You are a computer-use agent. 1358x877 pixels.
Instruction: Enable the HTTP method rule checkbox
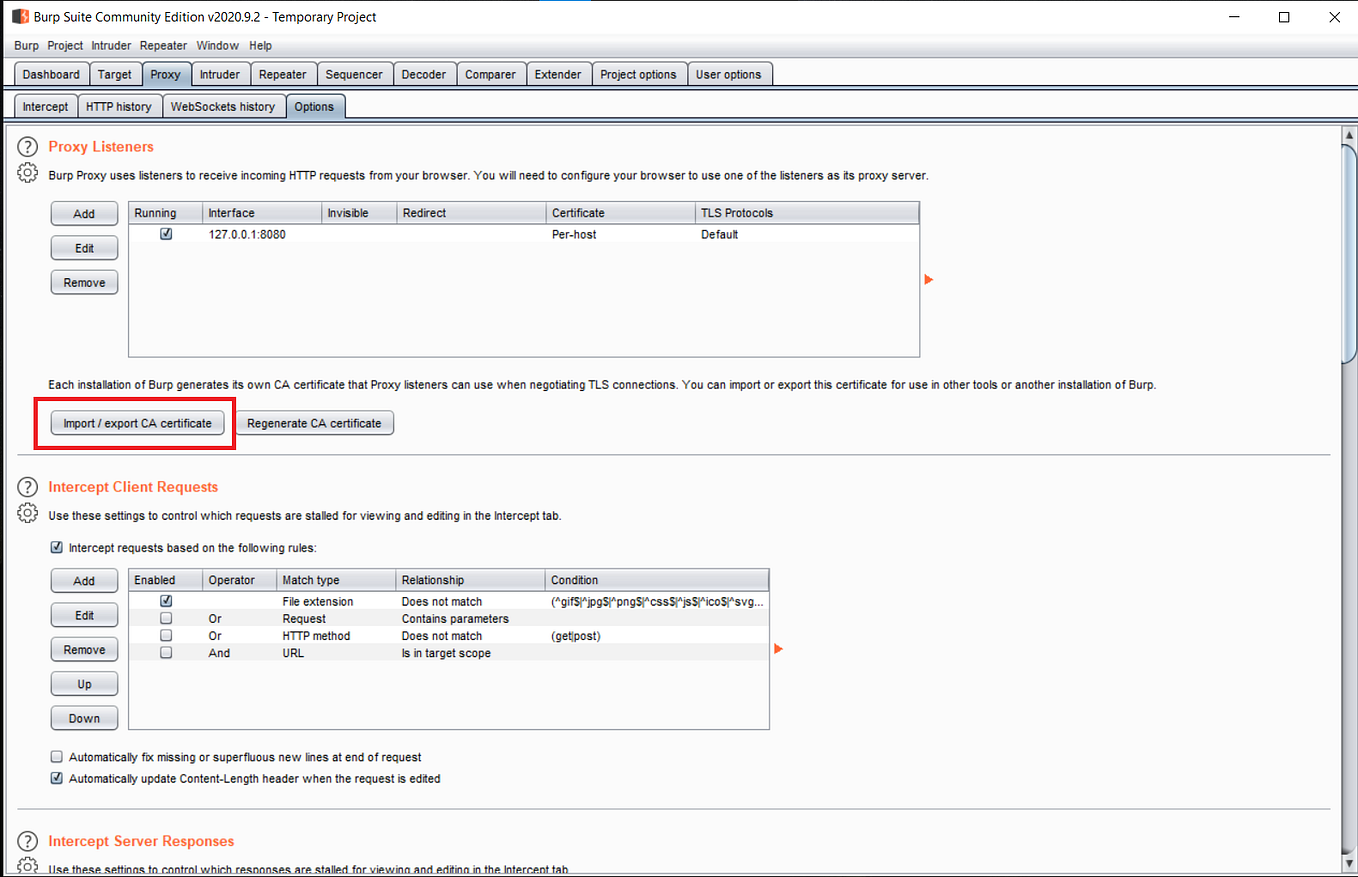[x=166, y=636]
